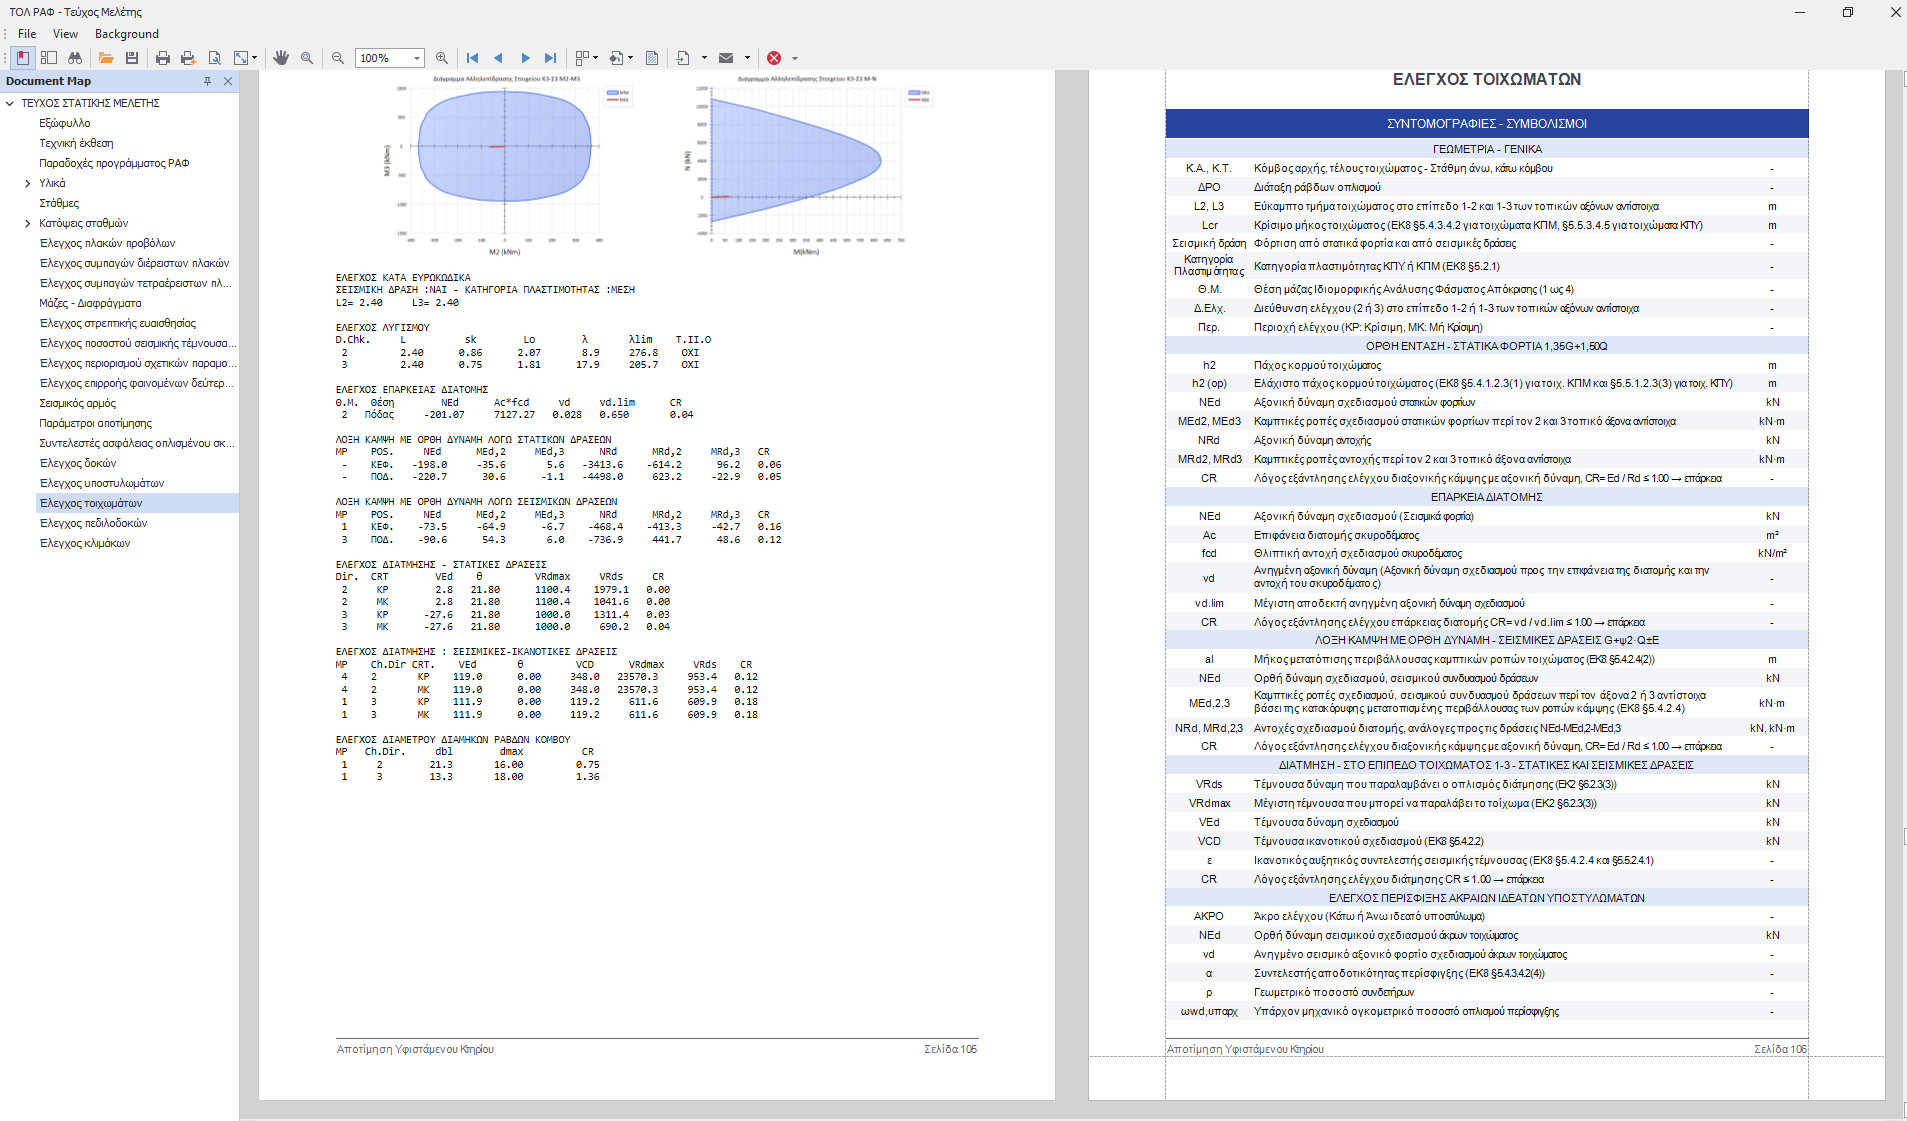Open the Background menu
1907x1121 pixels.
tap(126, 34)
